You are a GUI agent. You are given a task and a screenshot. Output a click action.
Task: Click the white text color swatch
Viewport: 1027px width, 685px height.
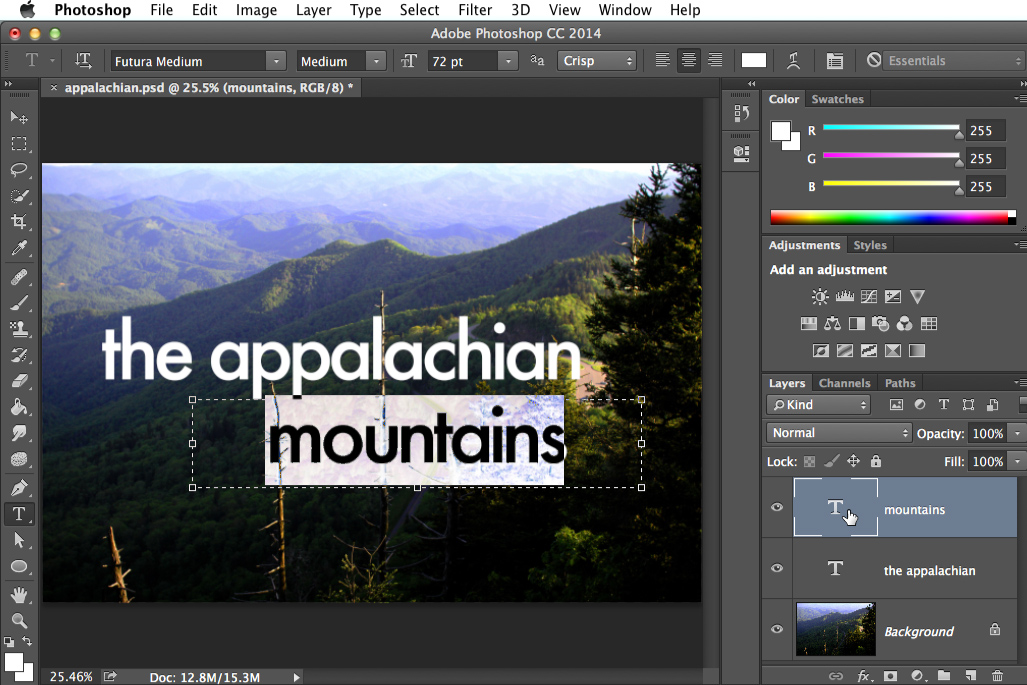pyautogui.click(x=754, y=60)
